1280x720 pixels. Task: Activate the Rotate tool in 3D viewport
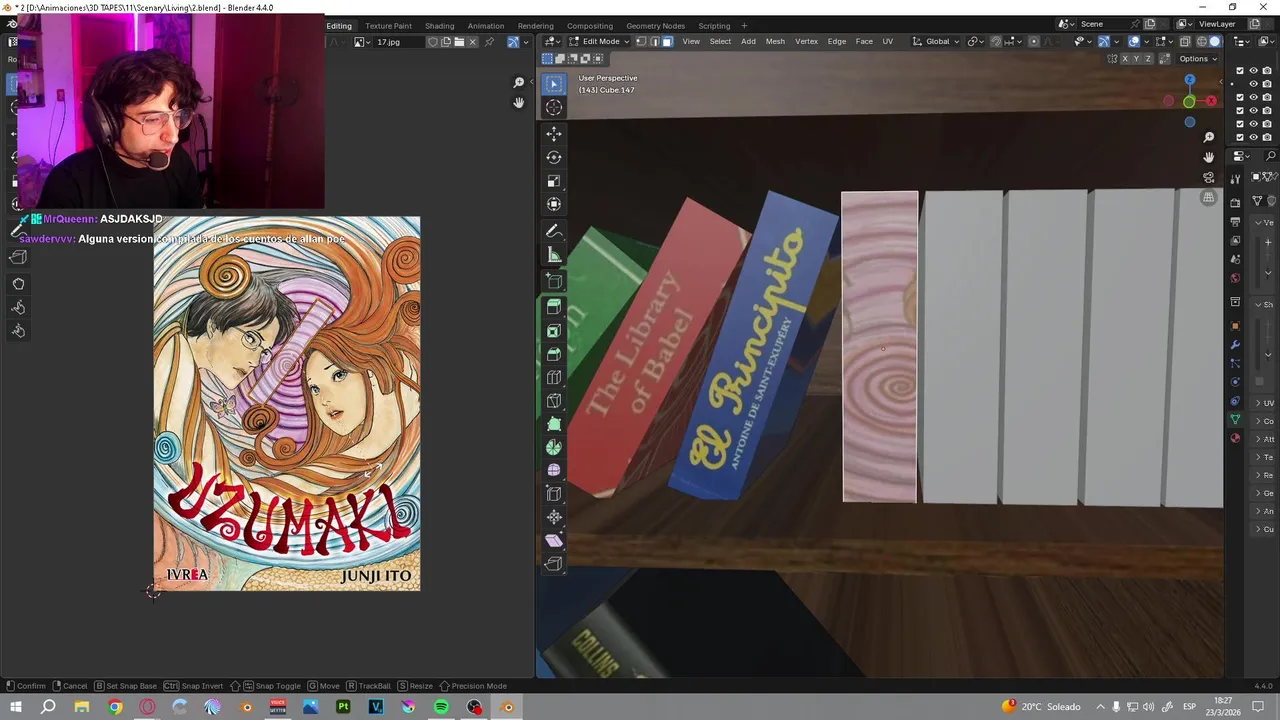pos(554,157)
